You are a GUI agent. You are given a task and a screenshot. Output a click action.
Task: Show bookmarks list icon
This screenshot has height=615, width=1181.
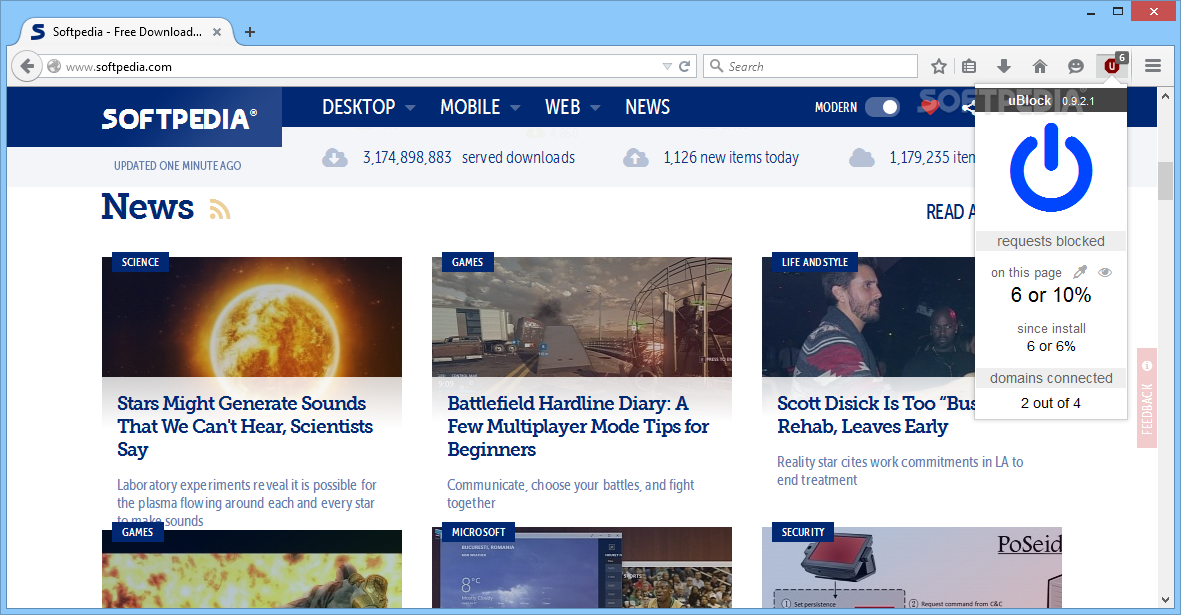click(969, 66)
